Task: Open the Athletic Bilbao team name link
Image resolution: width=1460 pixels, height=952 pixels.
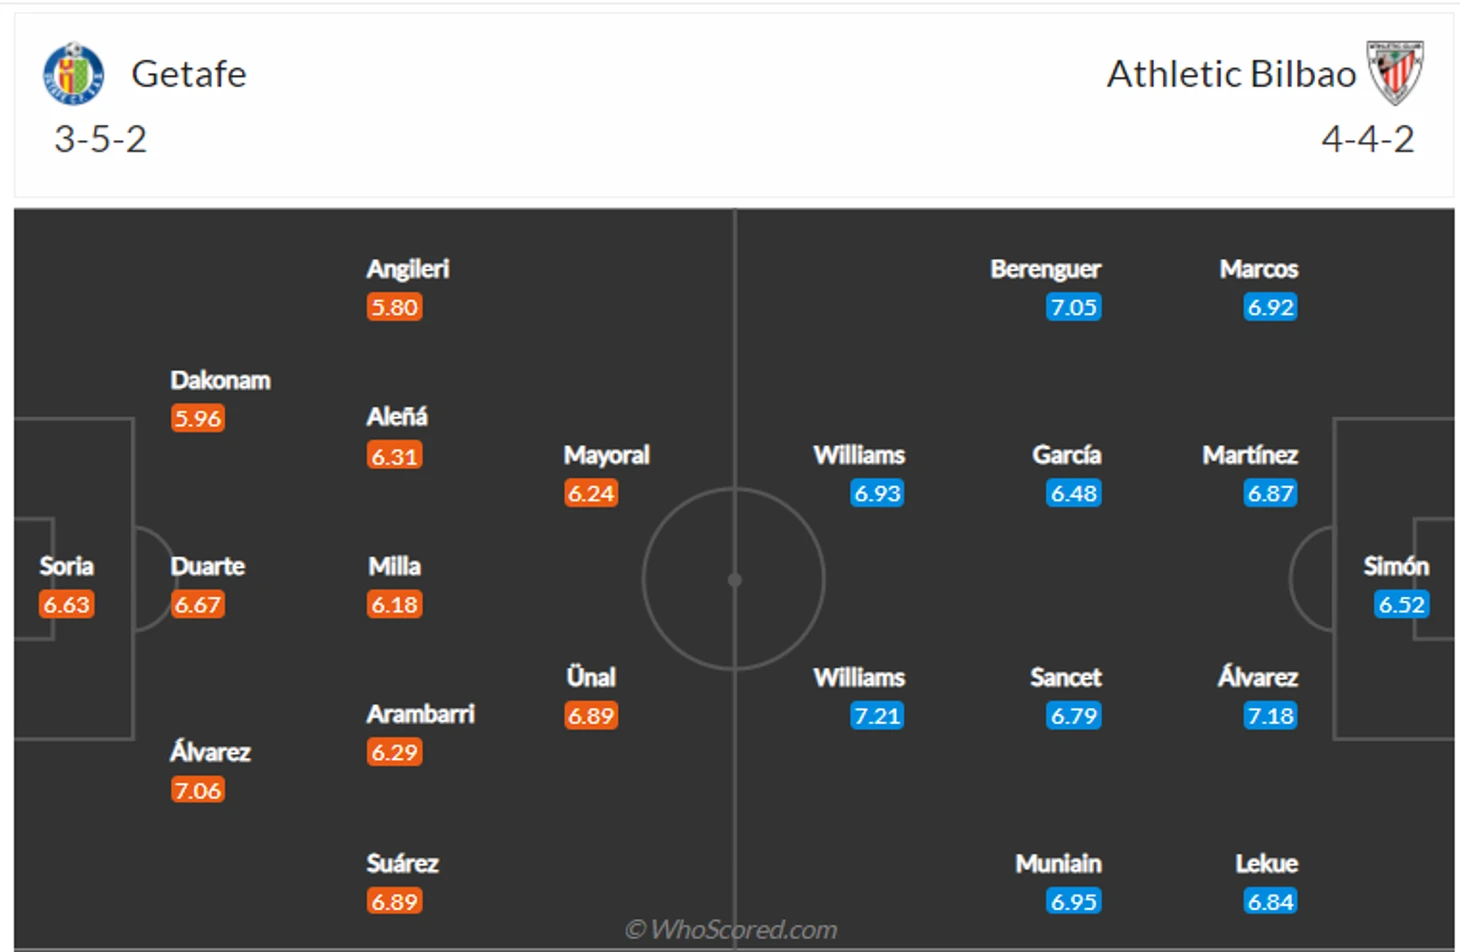Action: [x=1231, y=74]
